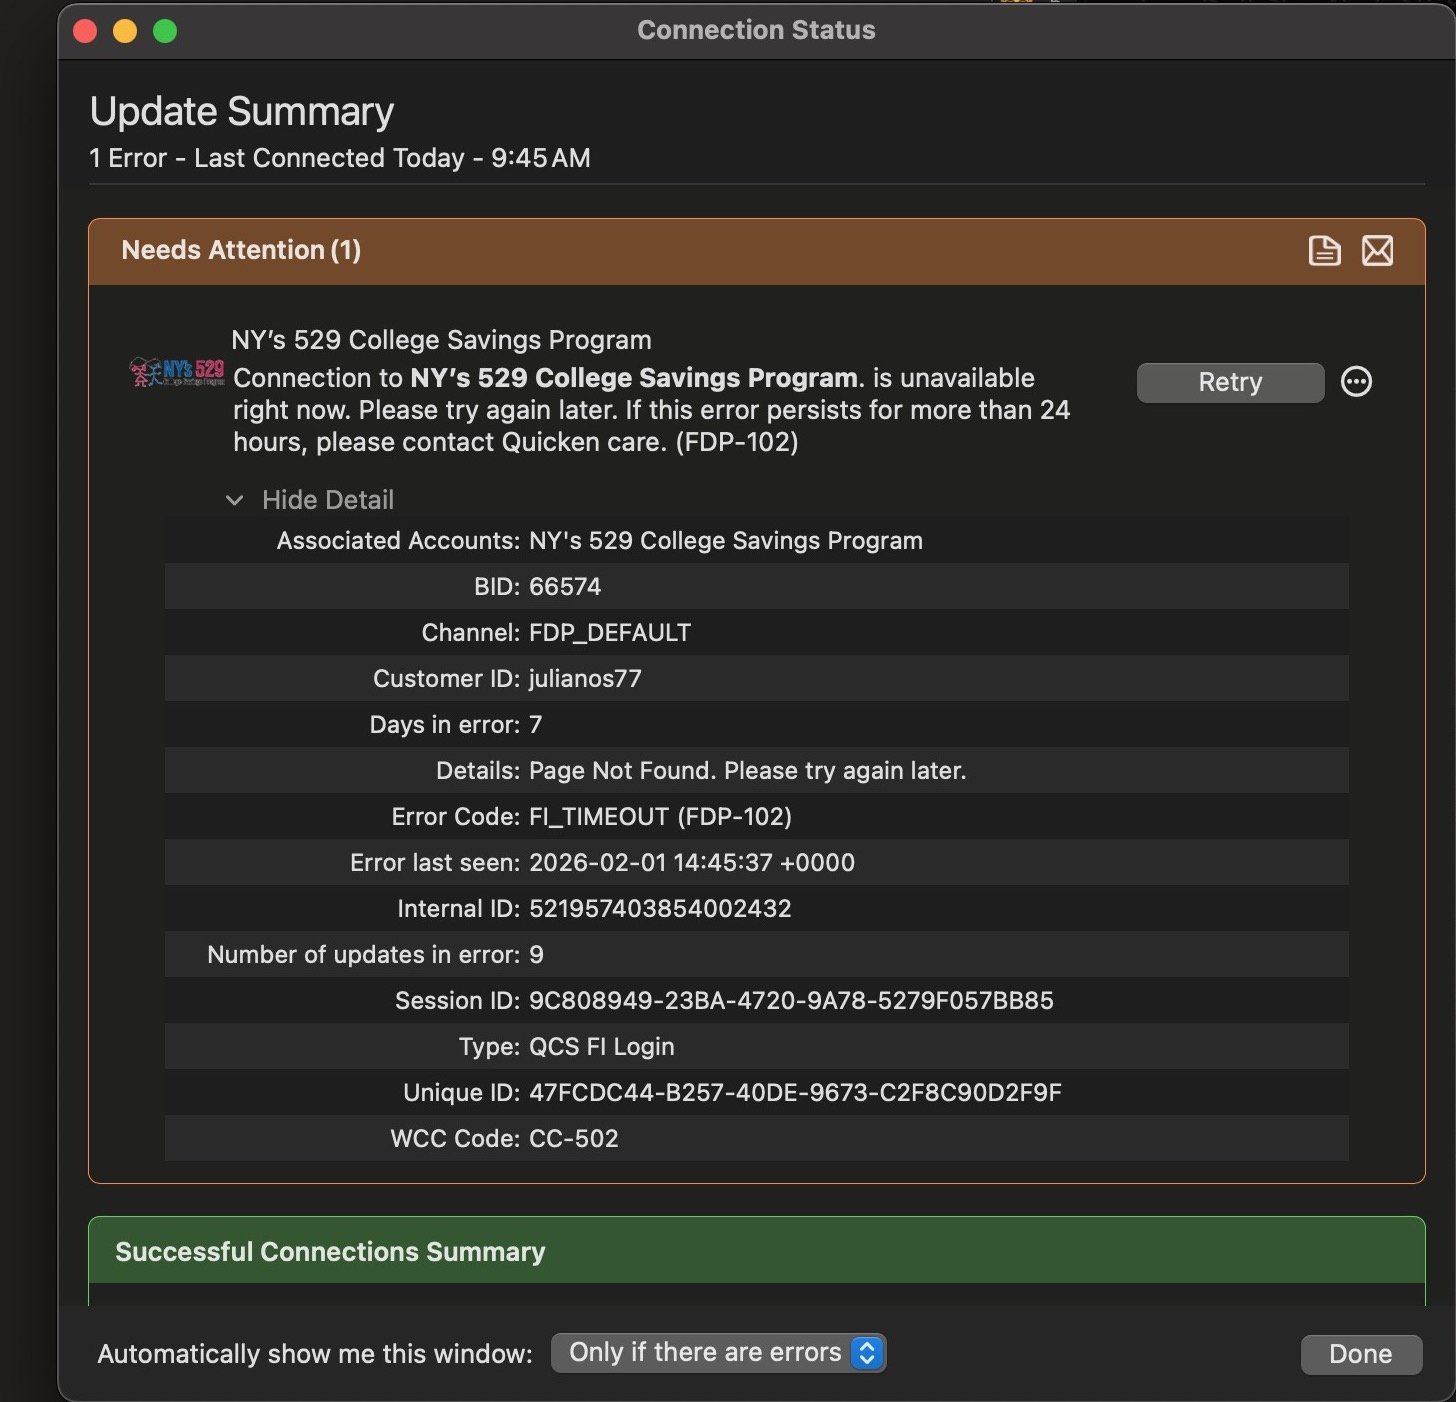Select the Customer ID julianos77
The width and height of the screenshot is (1456, 1402).
pos(585,679)
